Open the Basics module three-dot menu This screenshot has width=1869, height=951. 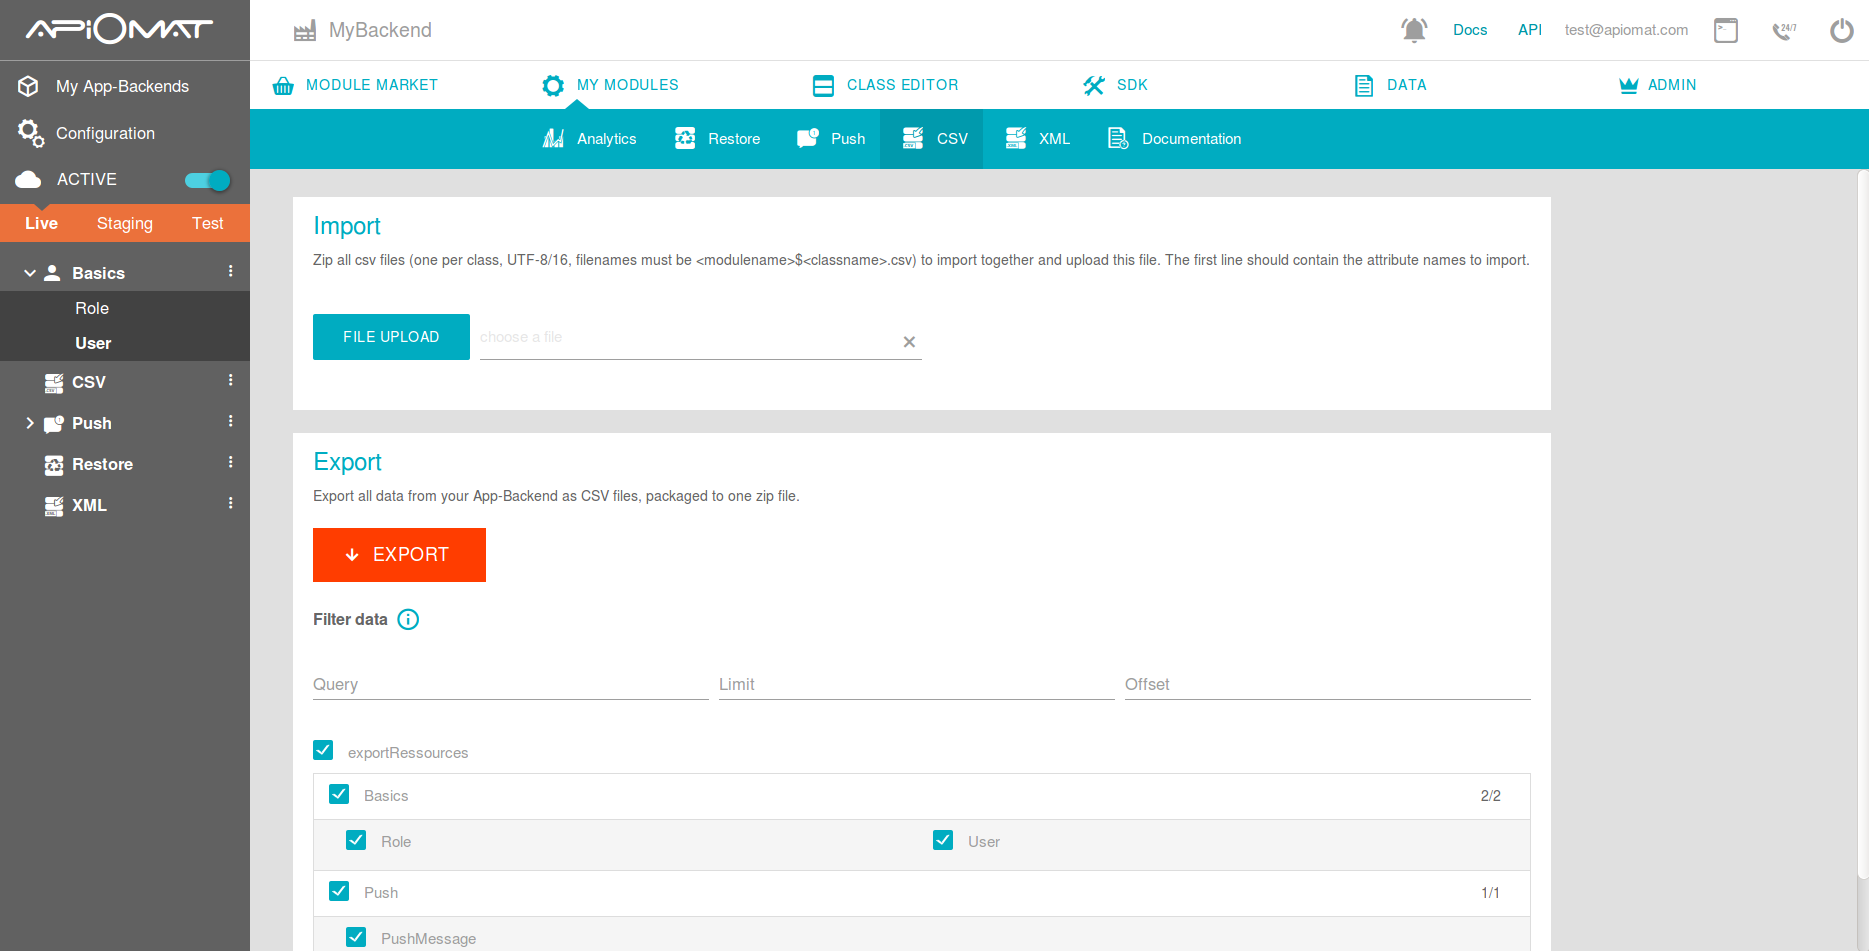(x=231, y=271)
